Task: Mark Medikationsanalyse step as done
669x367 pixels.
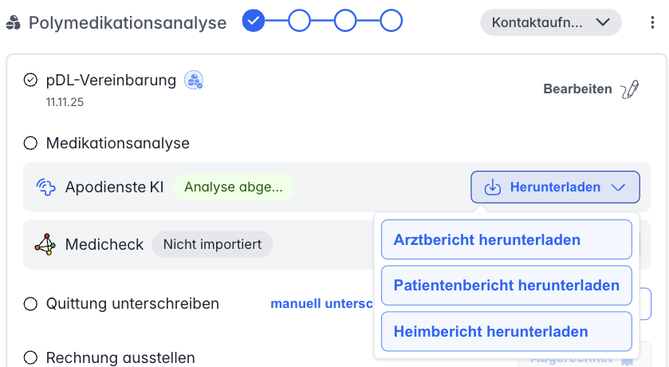Action: 30,143
